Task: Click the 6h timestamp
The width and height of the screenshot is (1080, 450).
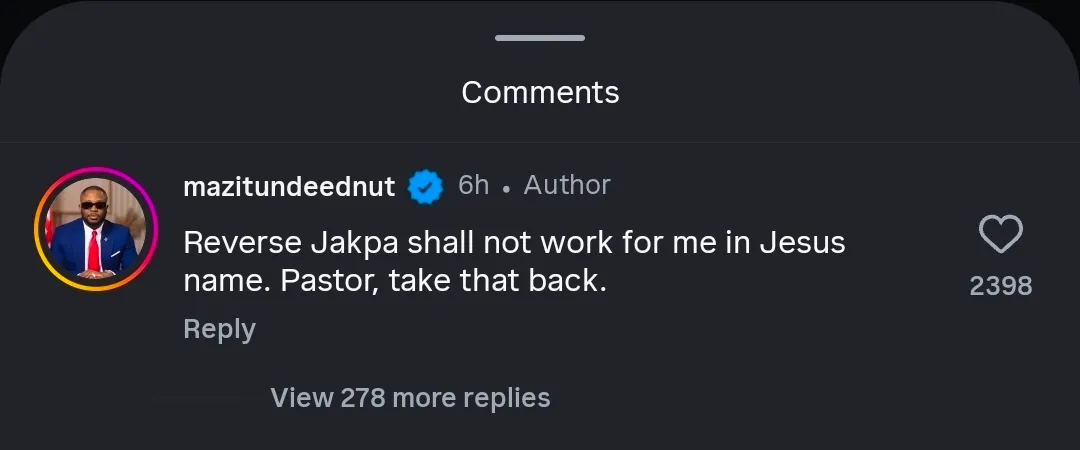Action: coord(473,185)
